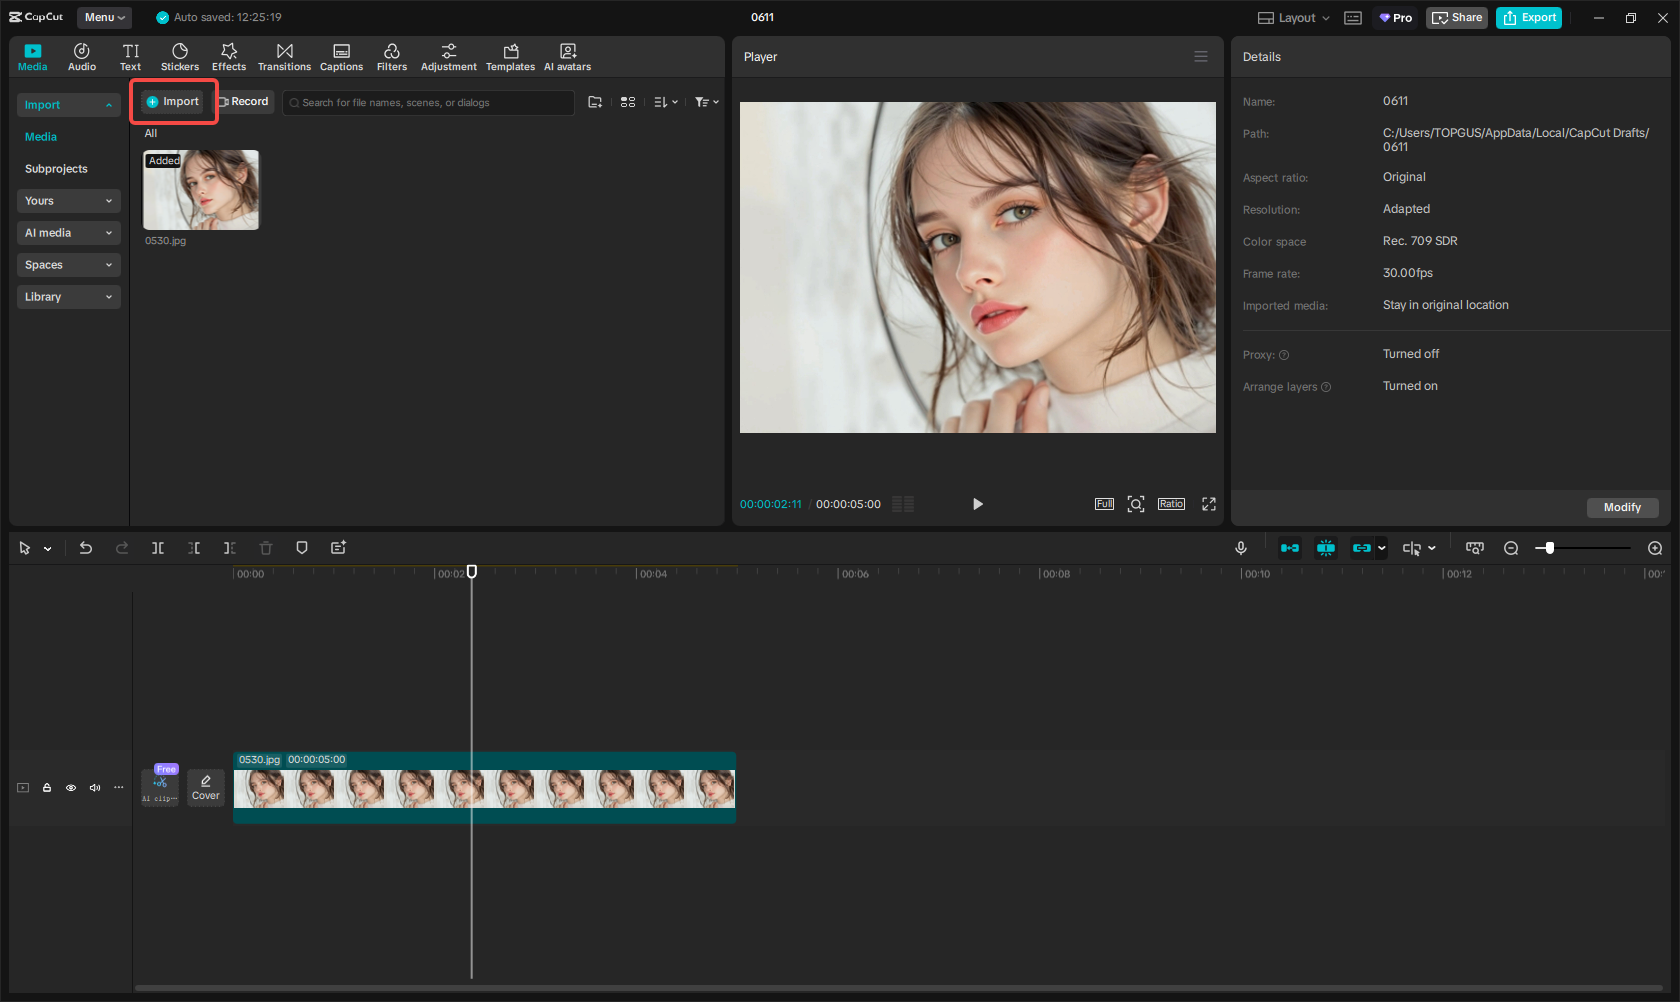
Task: Open the Menu dropdown
Action: (x=105, y=17)
